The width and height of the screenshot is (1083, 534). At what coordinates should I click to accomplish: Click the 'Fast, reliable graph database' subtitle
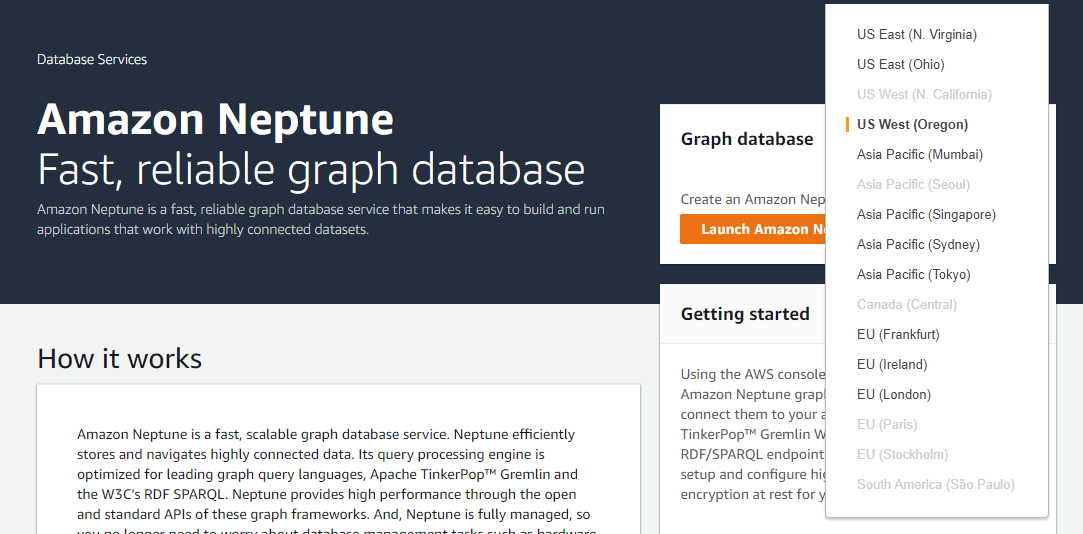pos(311,169)
